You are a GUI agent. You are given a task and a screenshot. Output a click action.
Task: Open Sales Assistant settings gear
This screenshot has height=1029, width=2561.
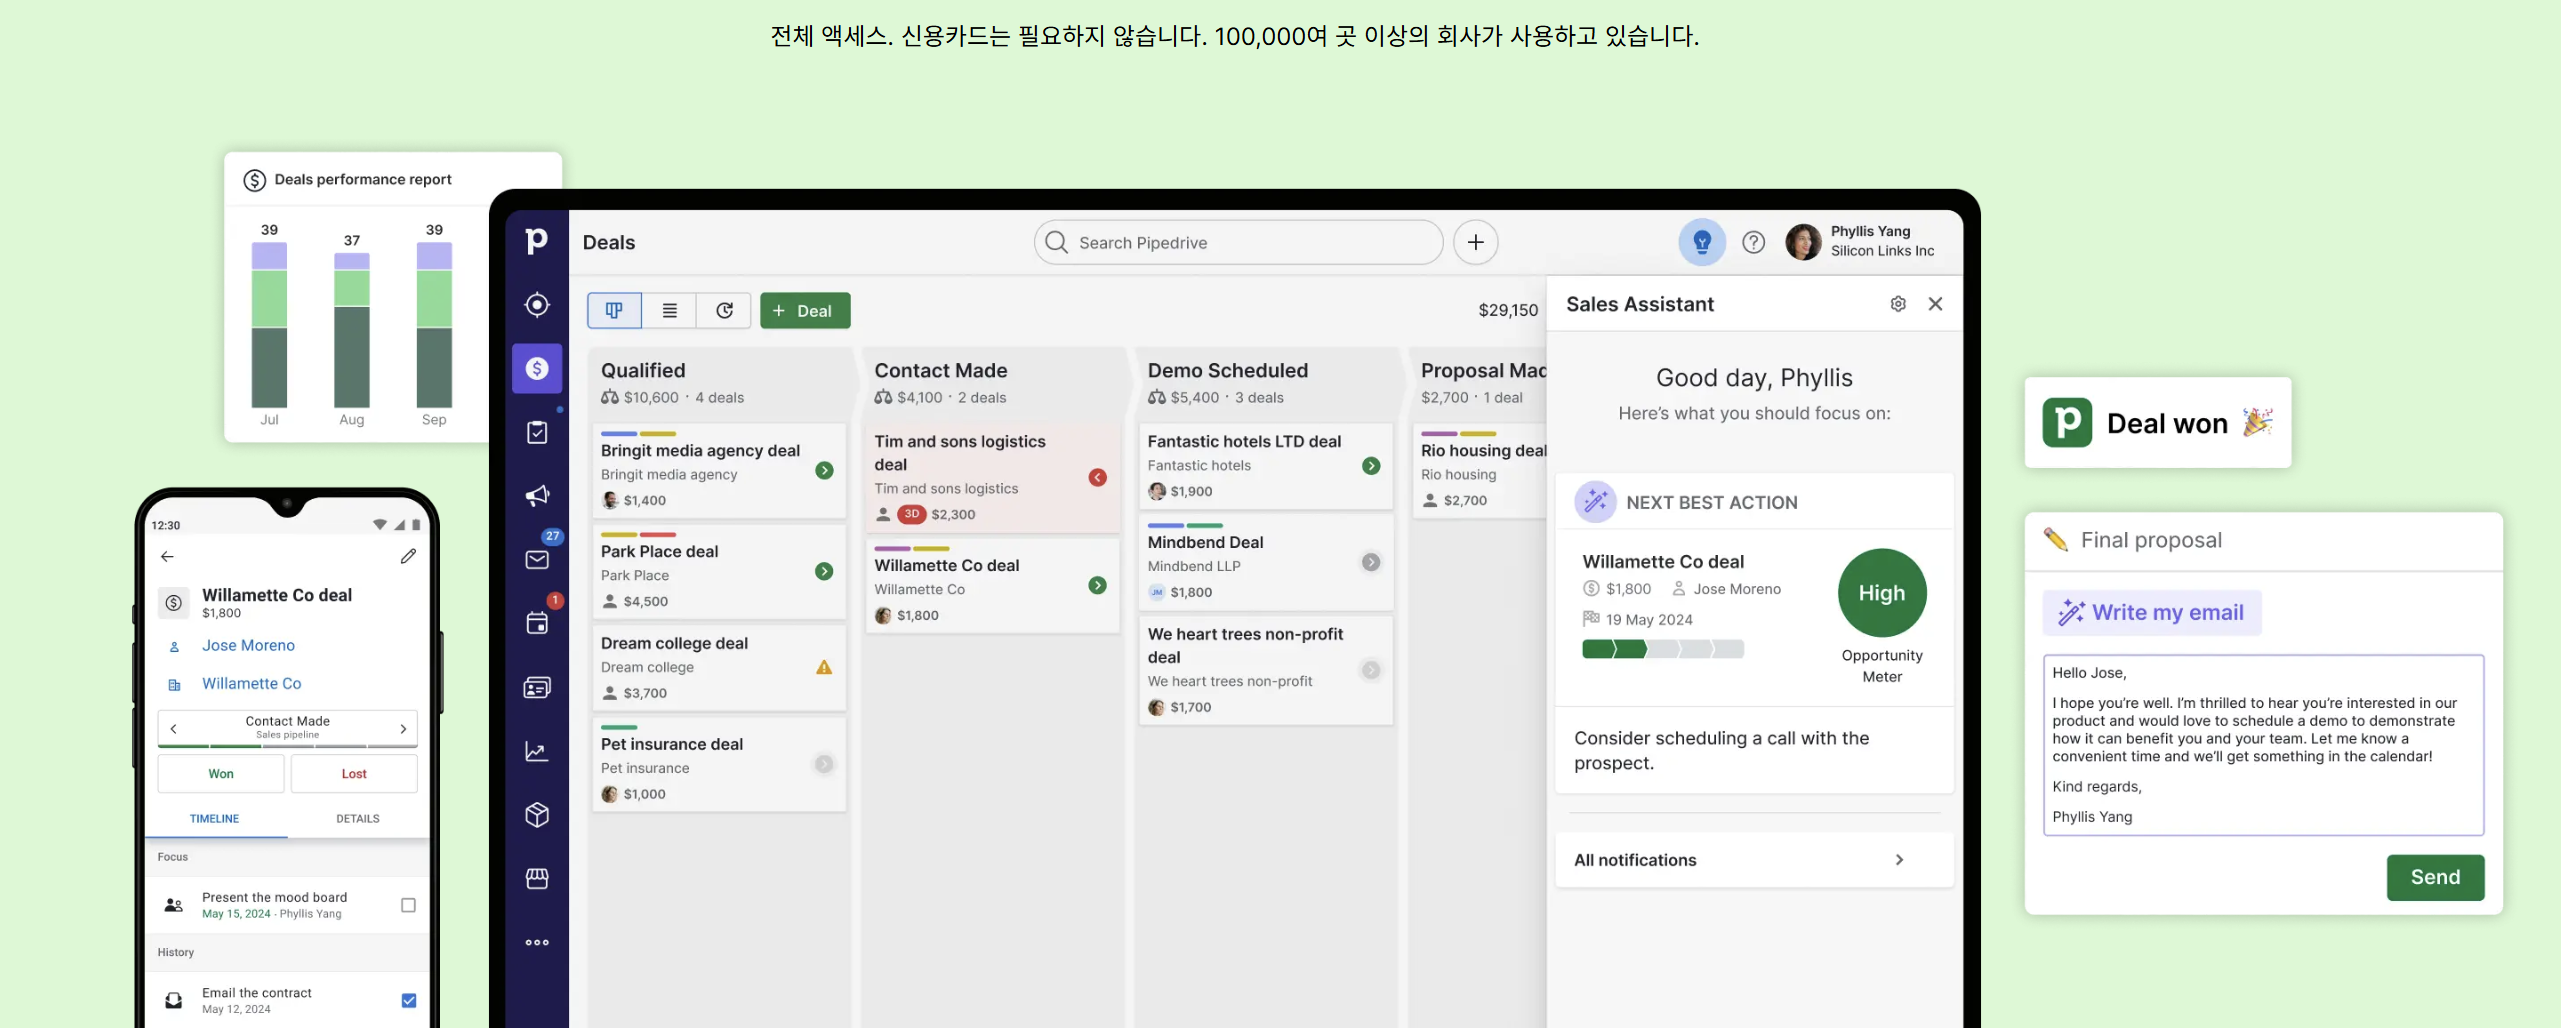pyautogui.click(x=1898, y=304)
